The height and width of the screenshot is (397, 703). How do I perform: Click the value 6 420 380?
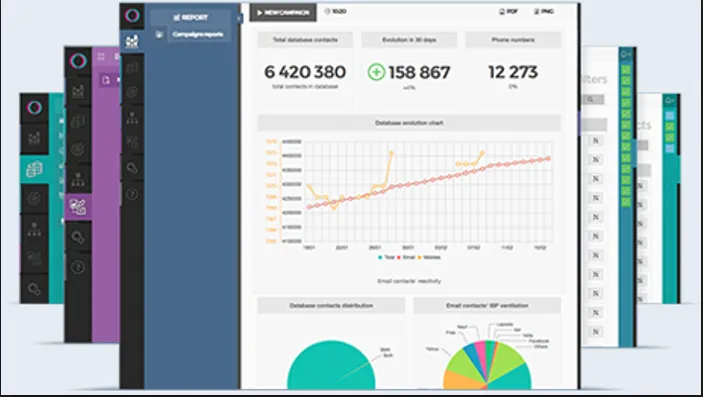[305, 72]
